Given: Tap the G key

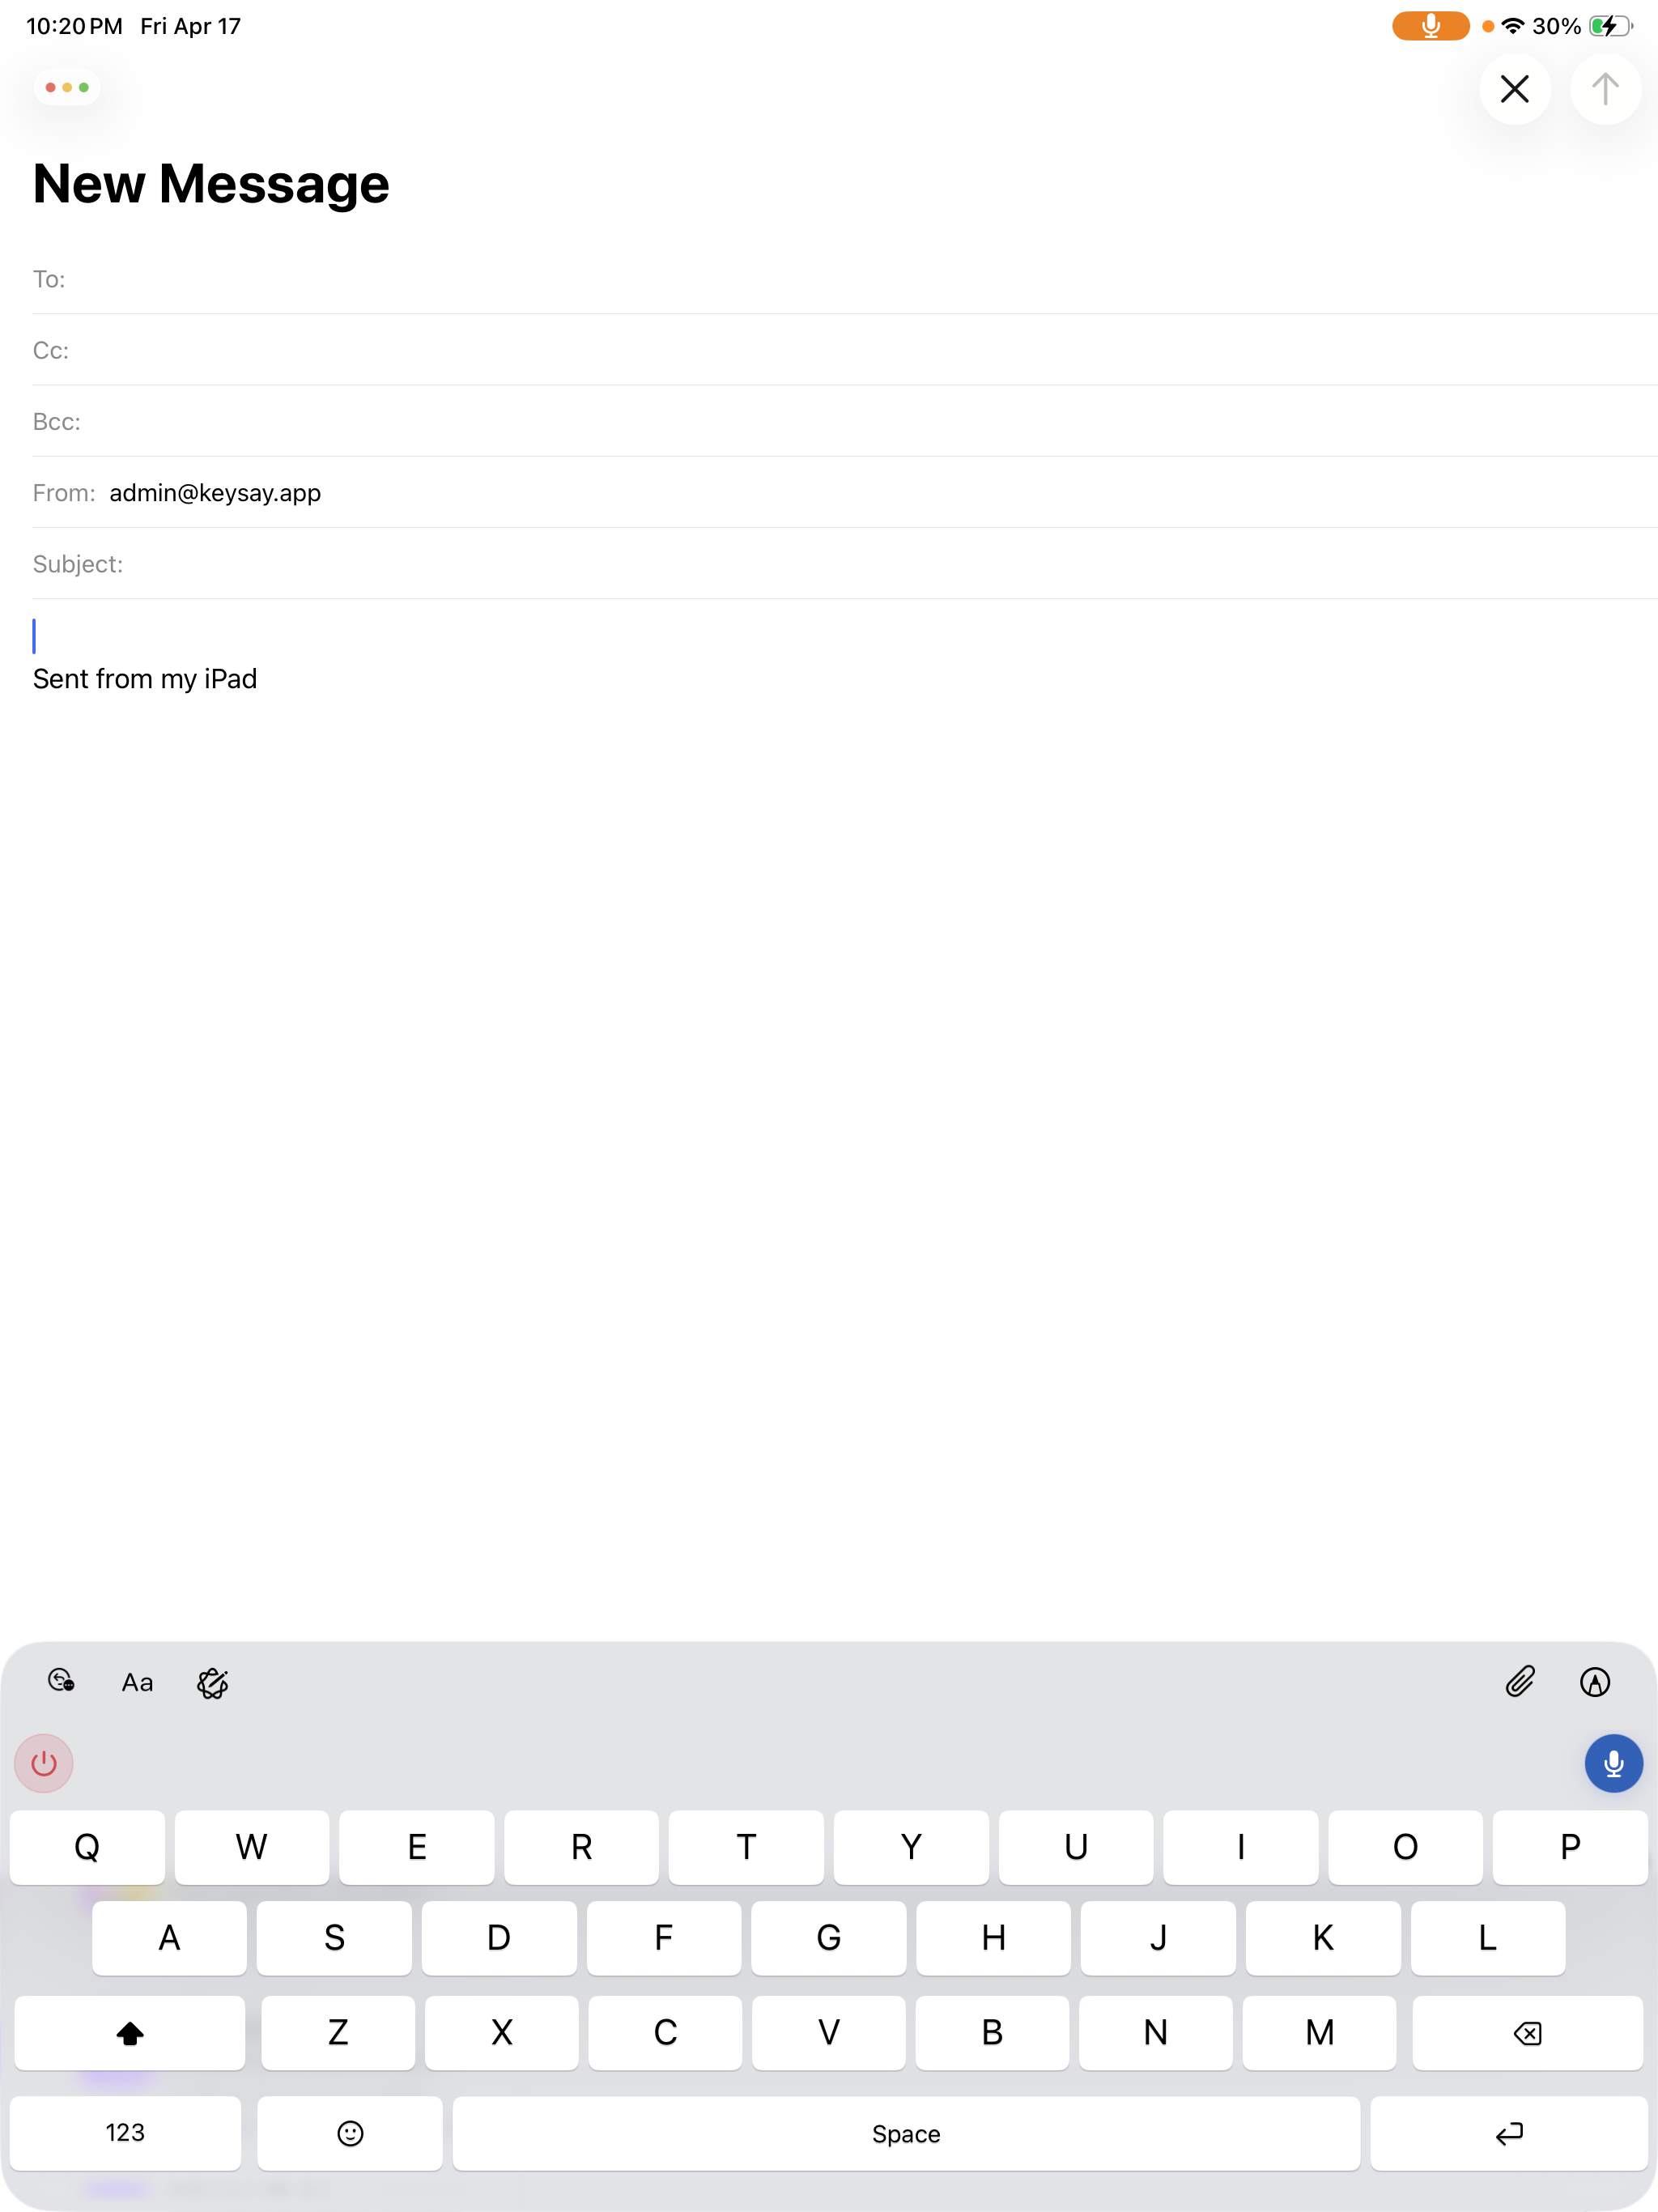Looking at the screenshot, I should pyautogui.click(x=829, y=1938).
